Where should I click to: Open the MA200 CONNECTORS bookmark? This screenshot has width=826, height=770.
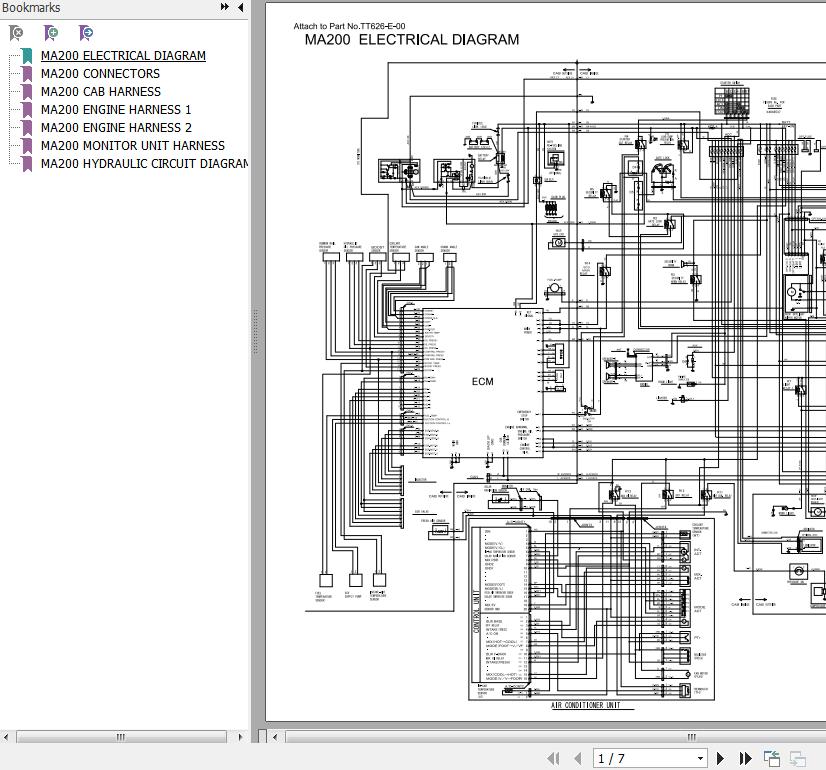pos(100,74)
